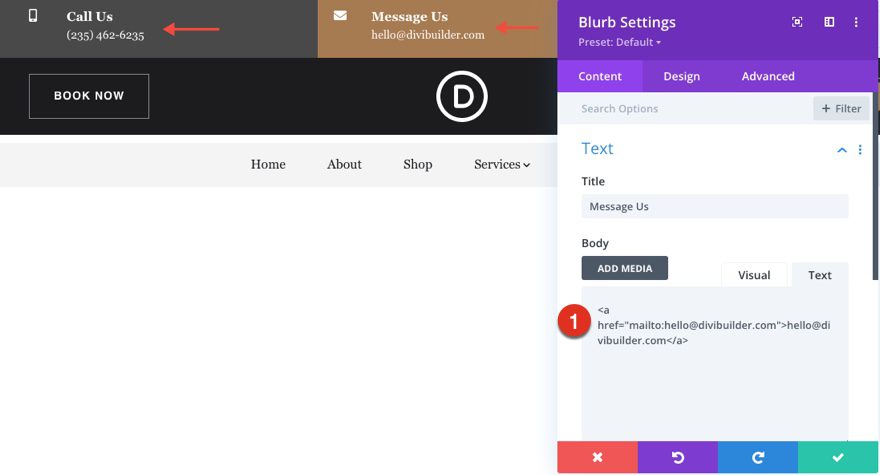This screenshot has height=475, width=880.
Task: Click inside the Body HTML text area
Action: (x=714, y=363)
